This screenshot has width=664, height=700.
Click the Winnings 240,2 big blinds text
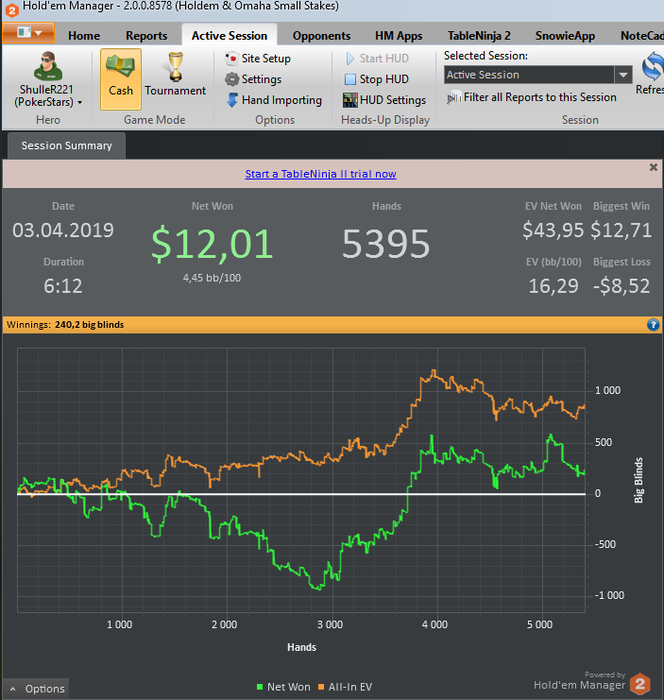tap(65, 325)
